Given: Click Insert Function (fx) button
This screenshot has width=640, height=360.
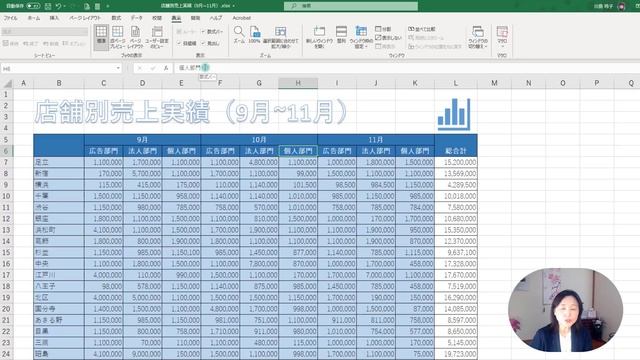Looking at the screenshot, I should (x=166, y=68).
